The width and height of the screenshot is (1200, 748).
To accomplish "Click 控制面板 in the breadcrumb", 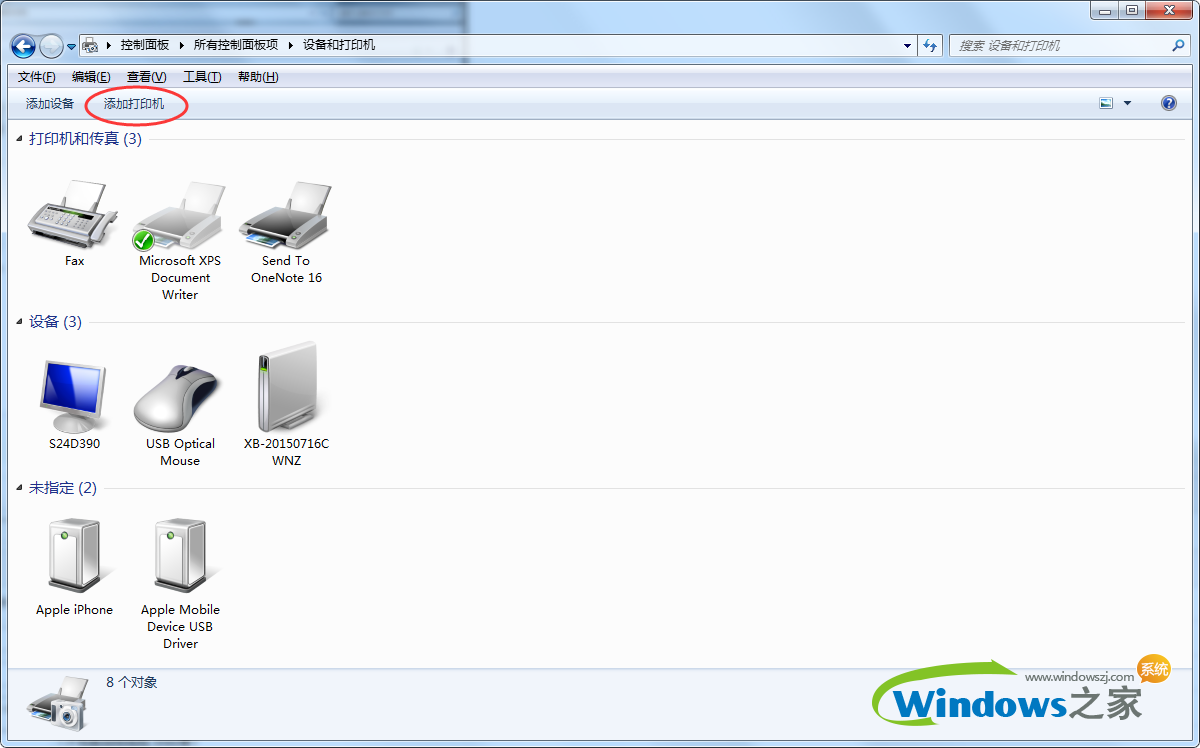I will point(145,46).
